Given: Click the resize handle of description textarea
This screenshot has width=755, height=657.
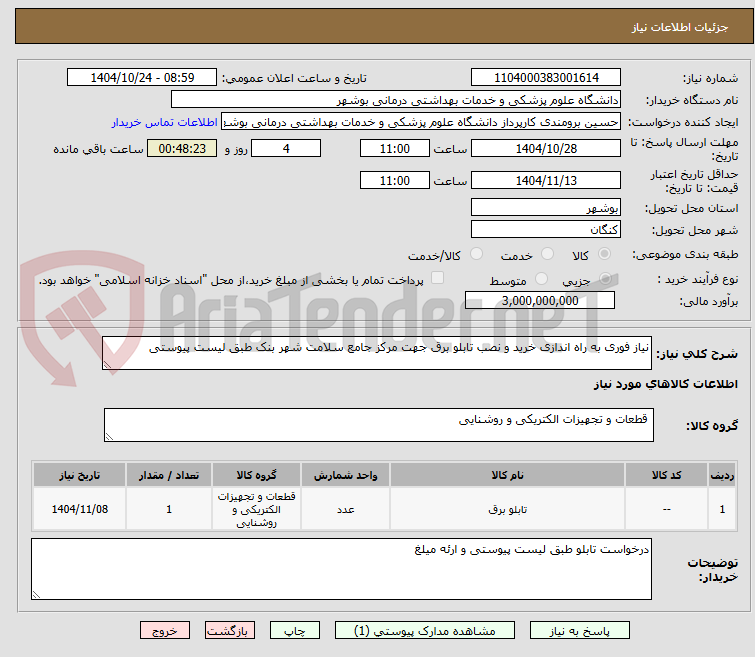Looking at the screenshot, I should [x=107, y=365].
